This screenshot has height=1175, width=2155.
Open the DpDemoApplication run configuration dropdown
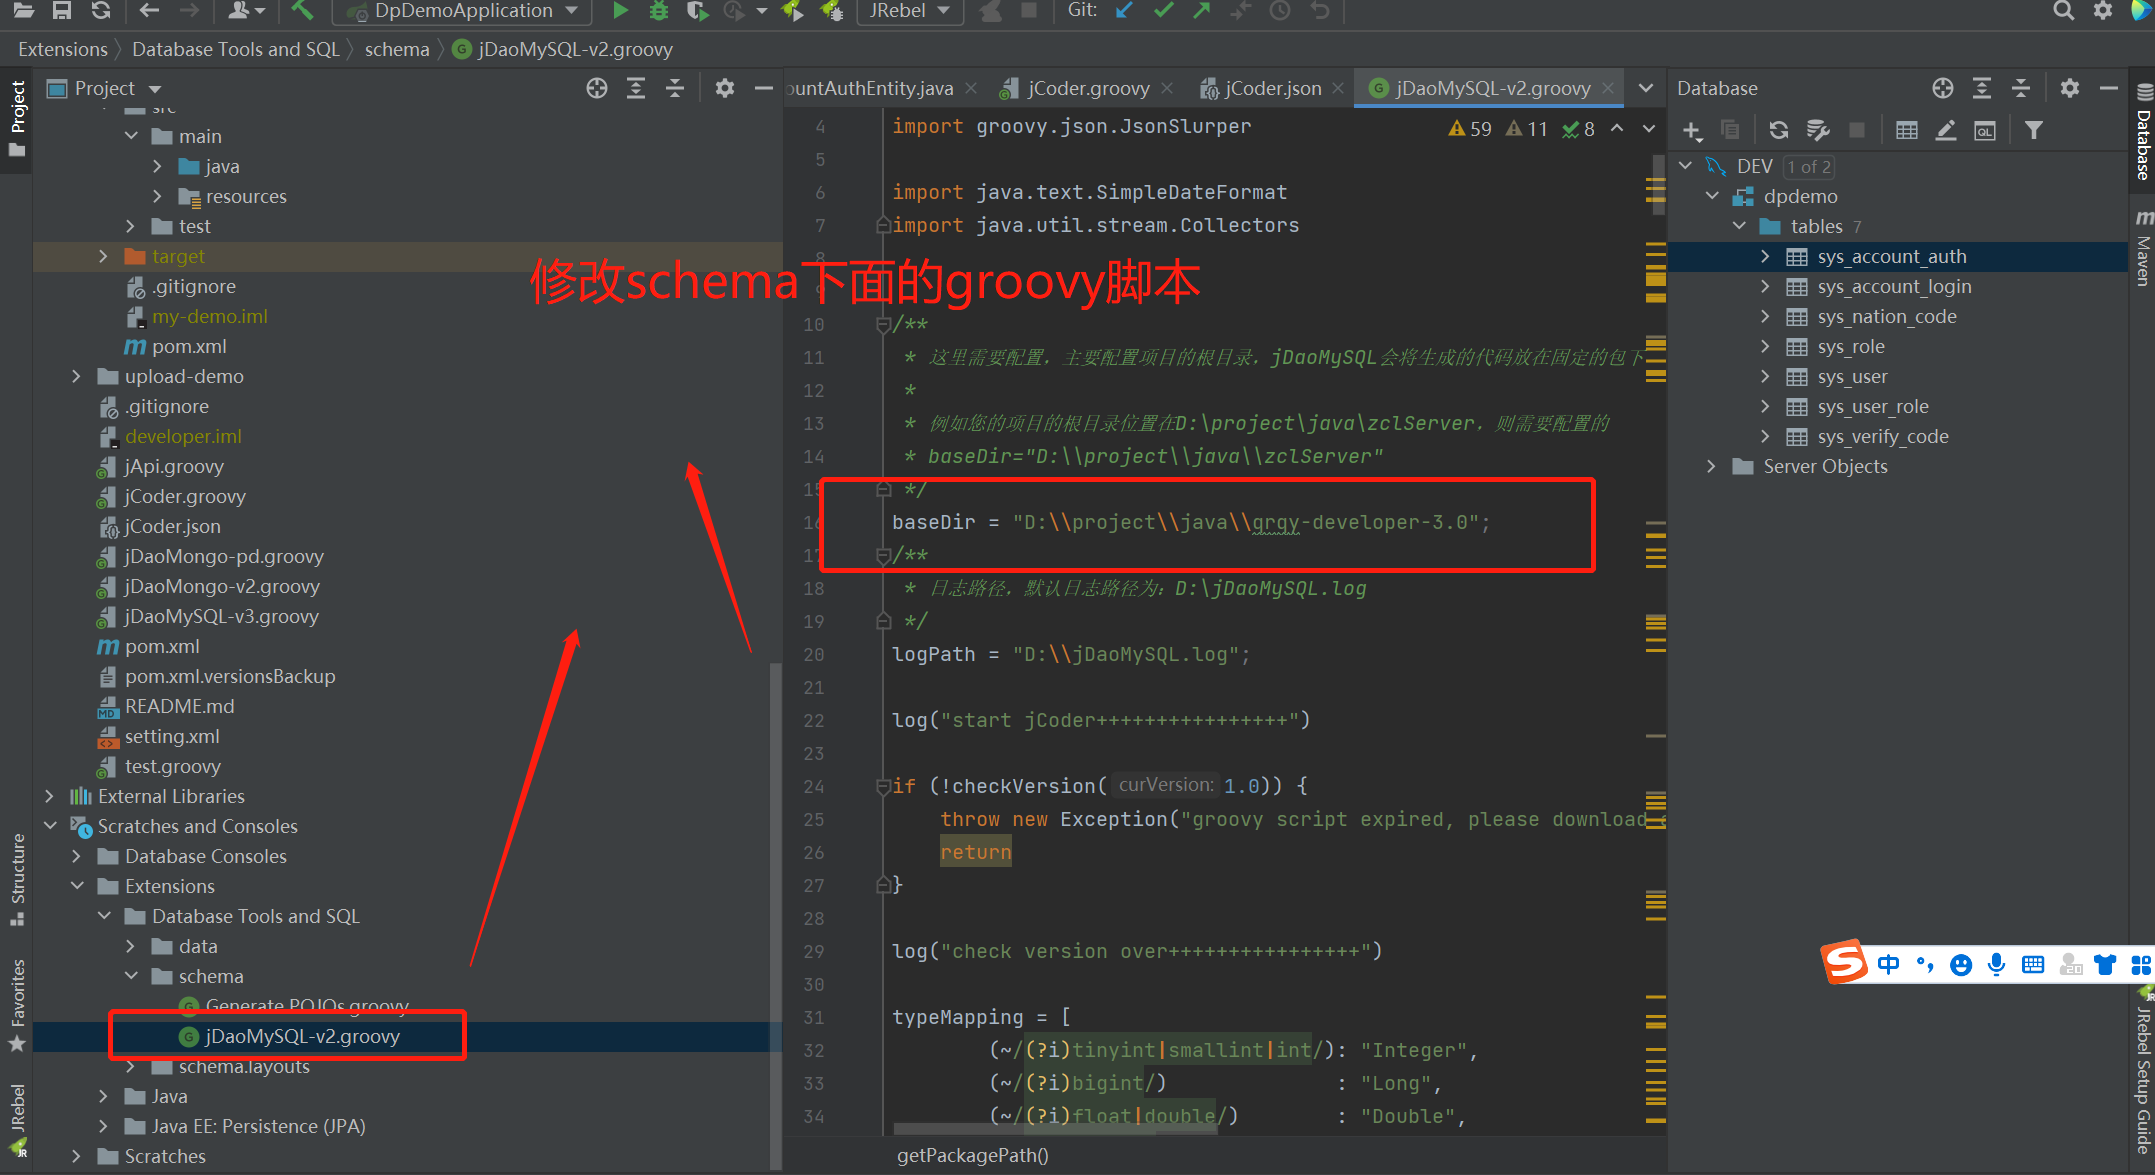[x=462, y=11]
